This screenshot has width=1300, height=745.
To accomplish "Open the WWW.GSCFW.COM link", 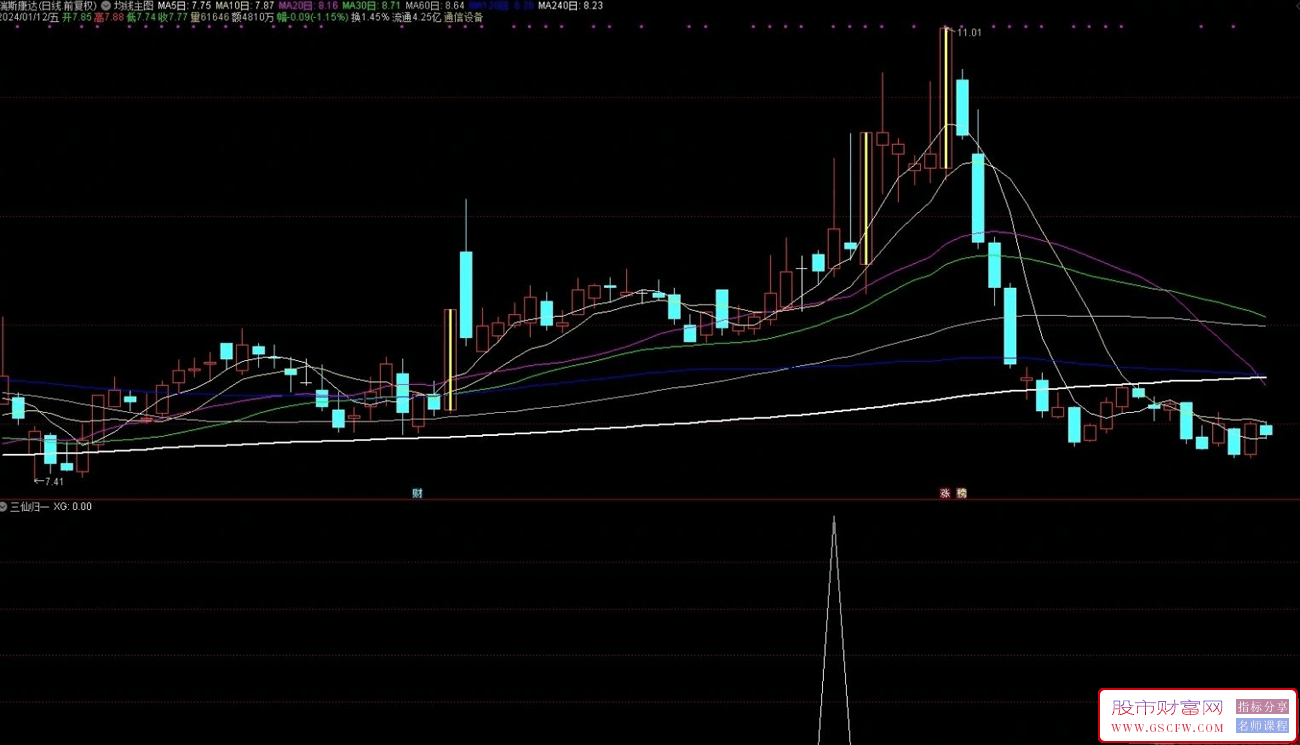I will click(1167, 728).
